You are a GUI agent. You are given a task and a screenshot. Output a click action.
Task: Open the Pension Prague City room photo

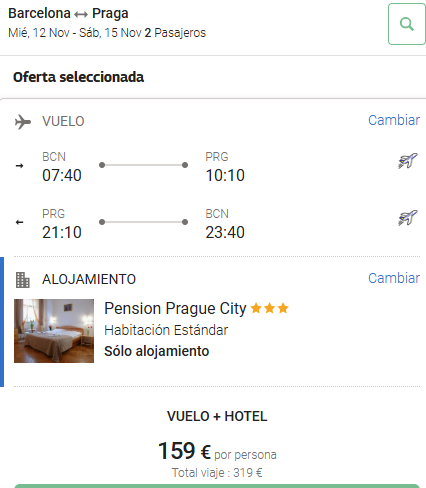54,331
